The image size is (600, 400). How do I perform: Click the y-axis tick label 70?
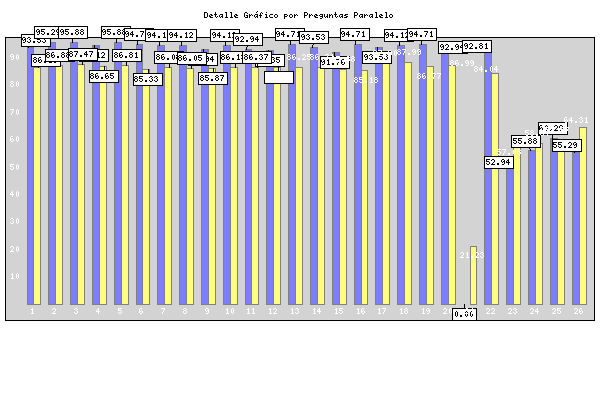(x=15, y=112)
